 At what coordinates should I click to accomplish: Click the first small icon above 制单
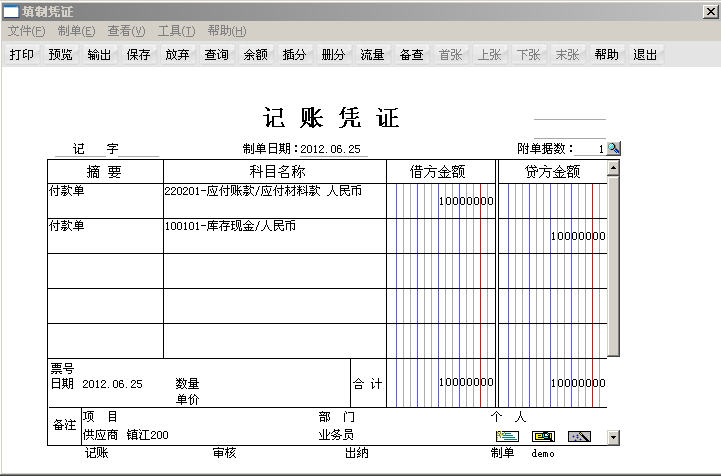tap(507, 436)
